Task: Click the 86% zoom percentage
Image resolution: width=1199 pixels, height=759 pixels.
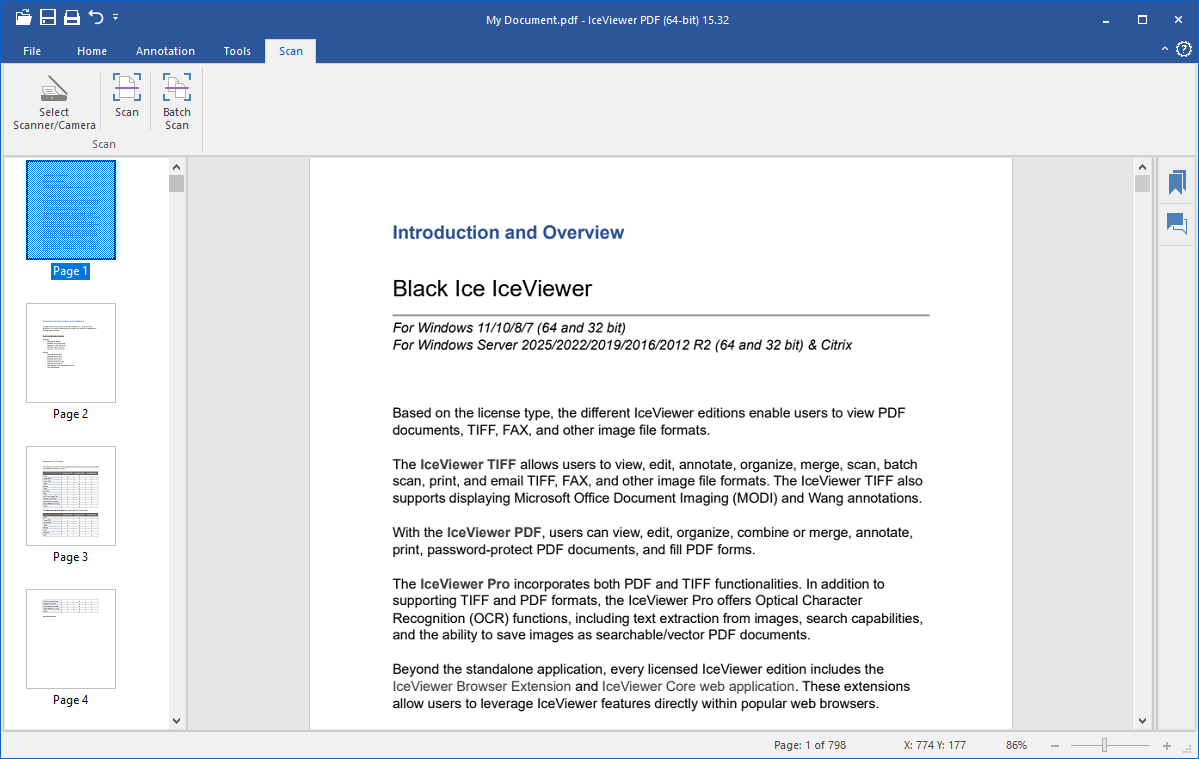Action: pos(1016,745)
